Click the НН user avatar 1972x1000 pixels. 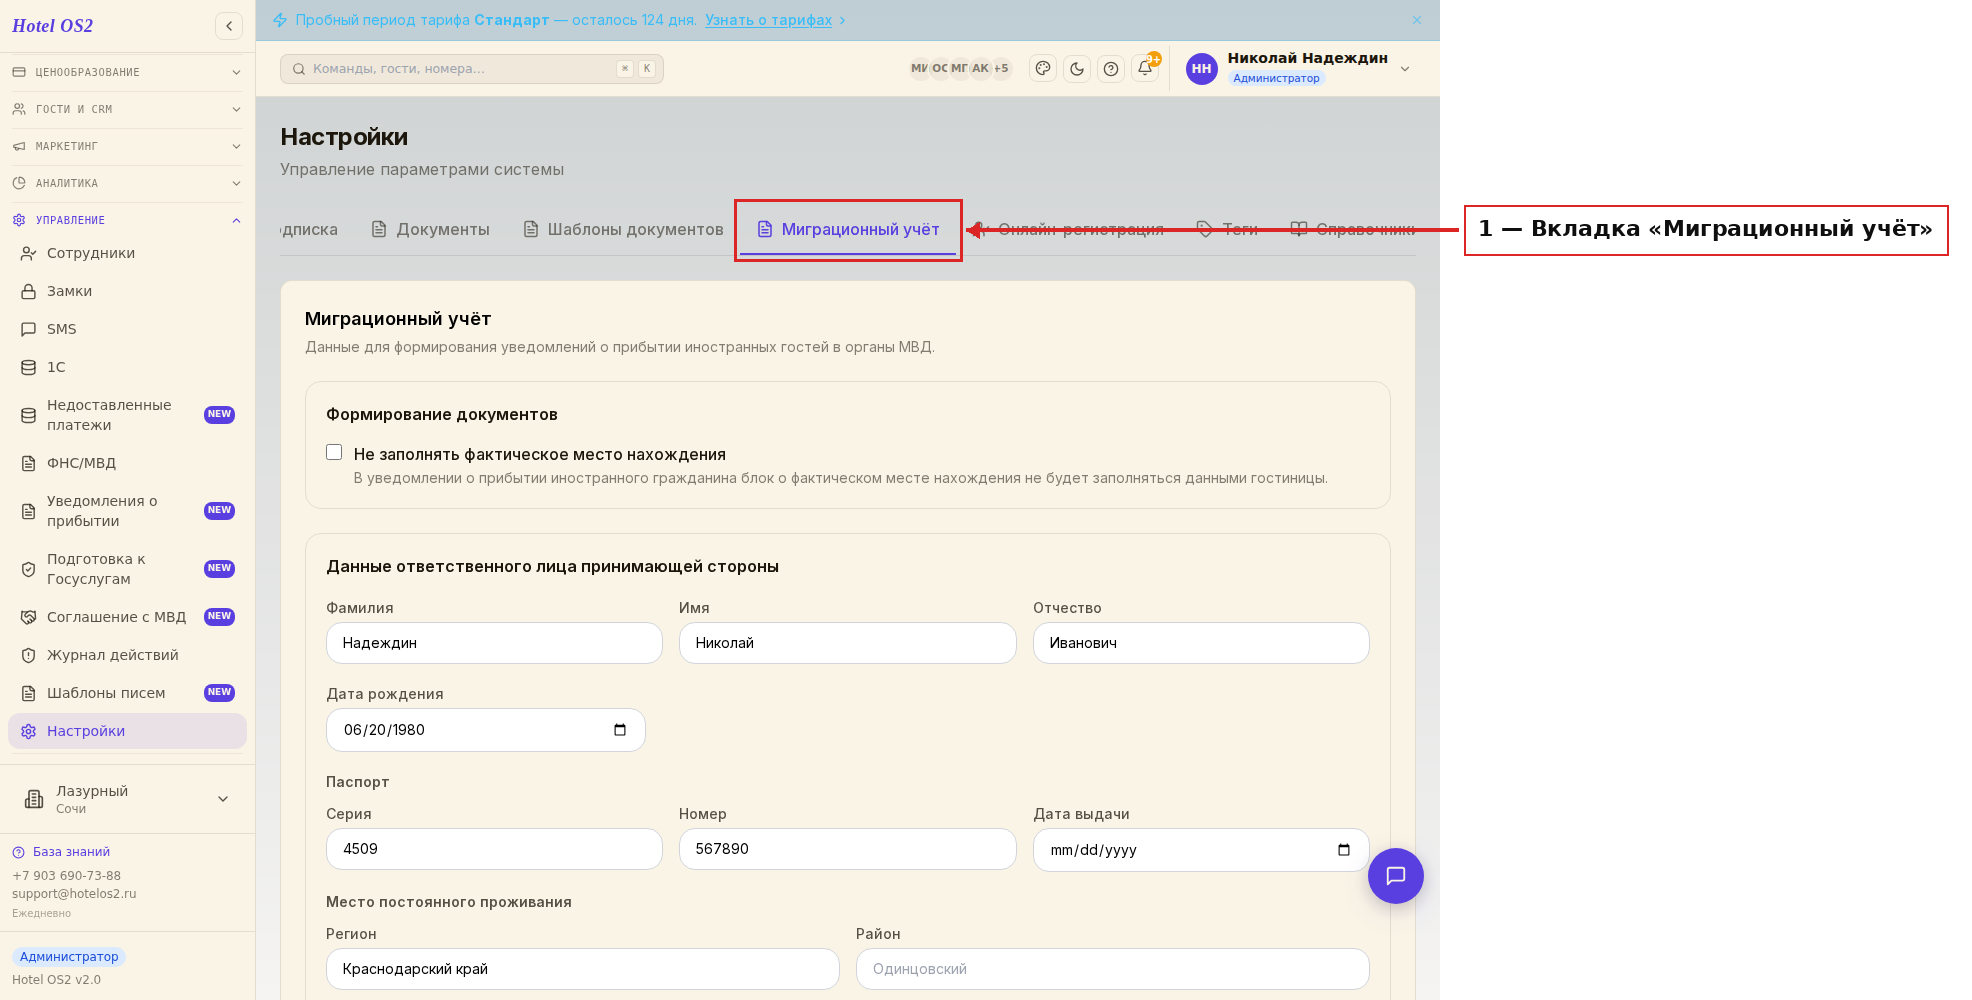click(1201, 69)
